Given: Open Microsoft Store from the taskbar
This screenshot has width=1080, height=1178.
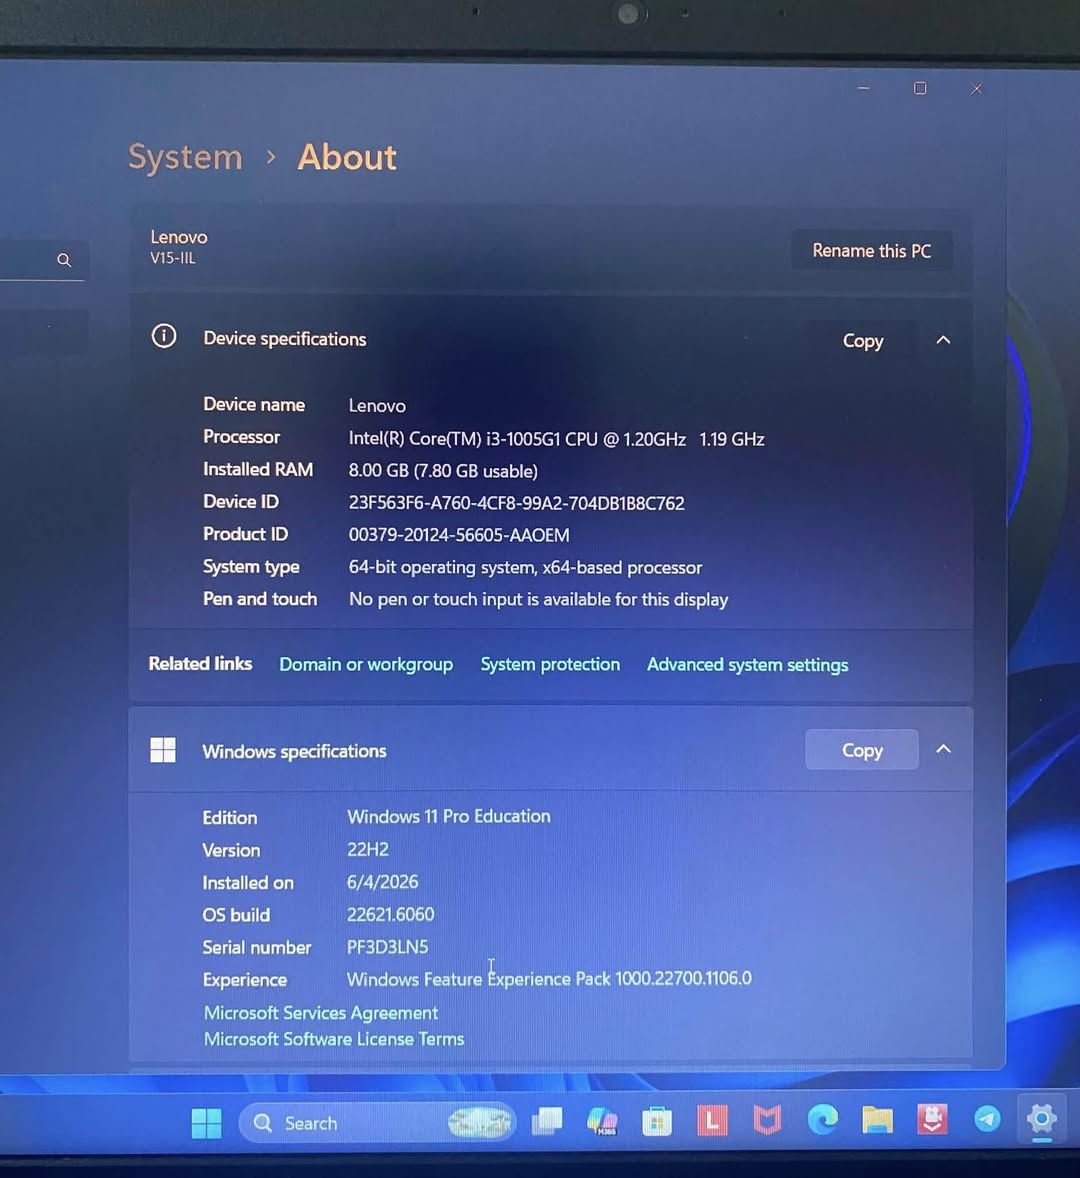Looking at the screenshot, I should pyautogui.click(x=657, y=1122).
